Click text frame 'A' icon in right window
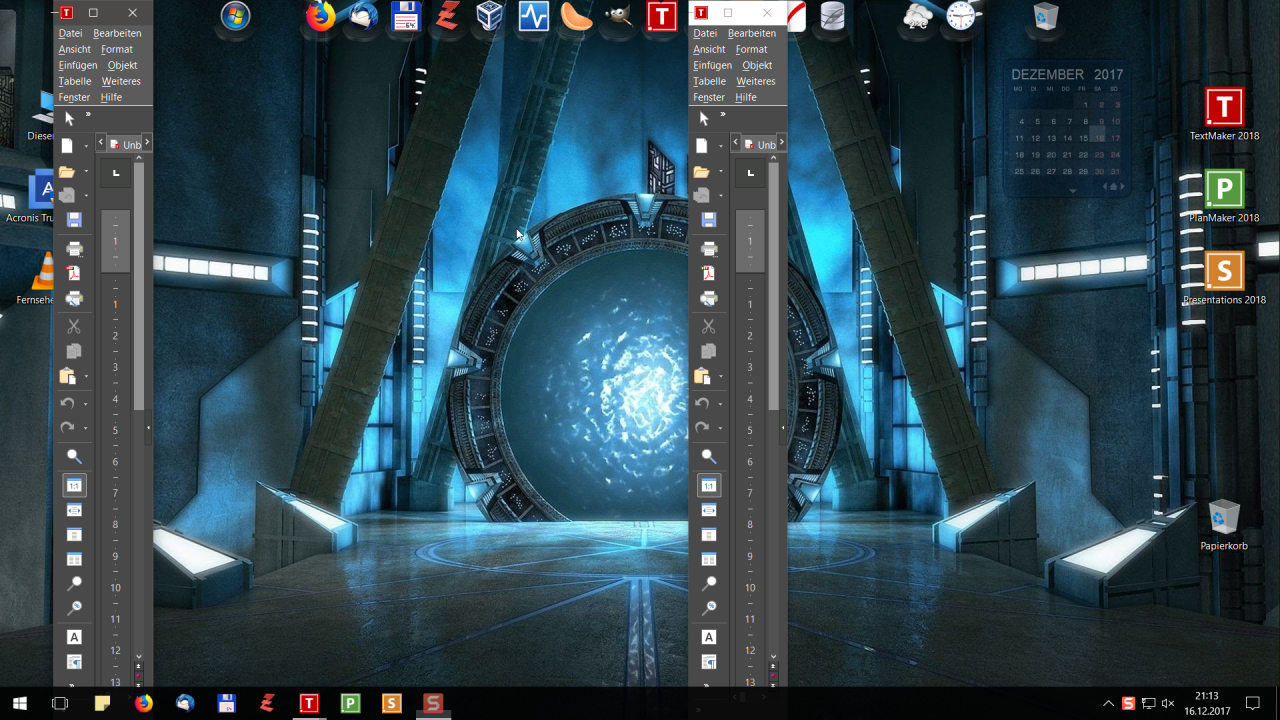1280x720 pixels. 709,637
